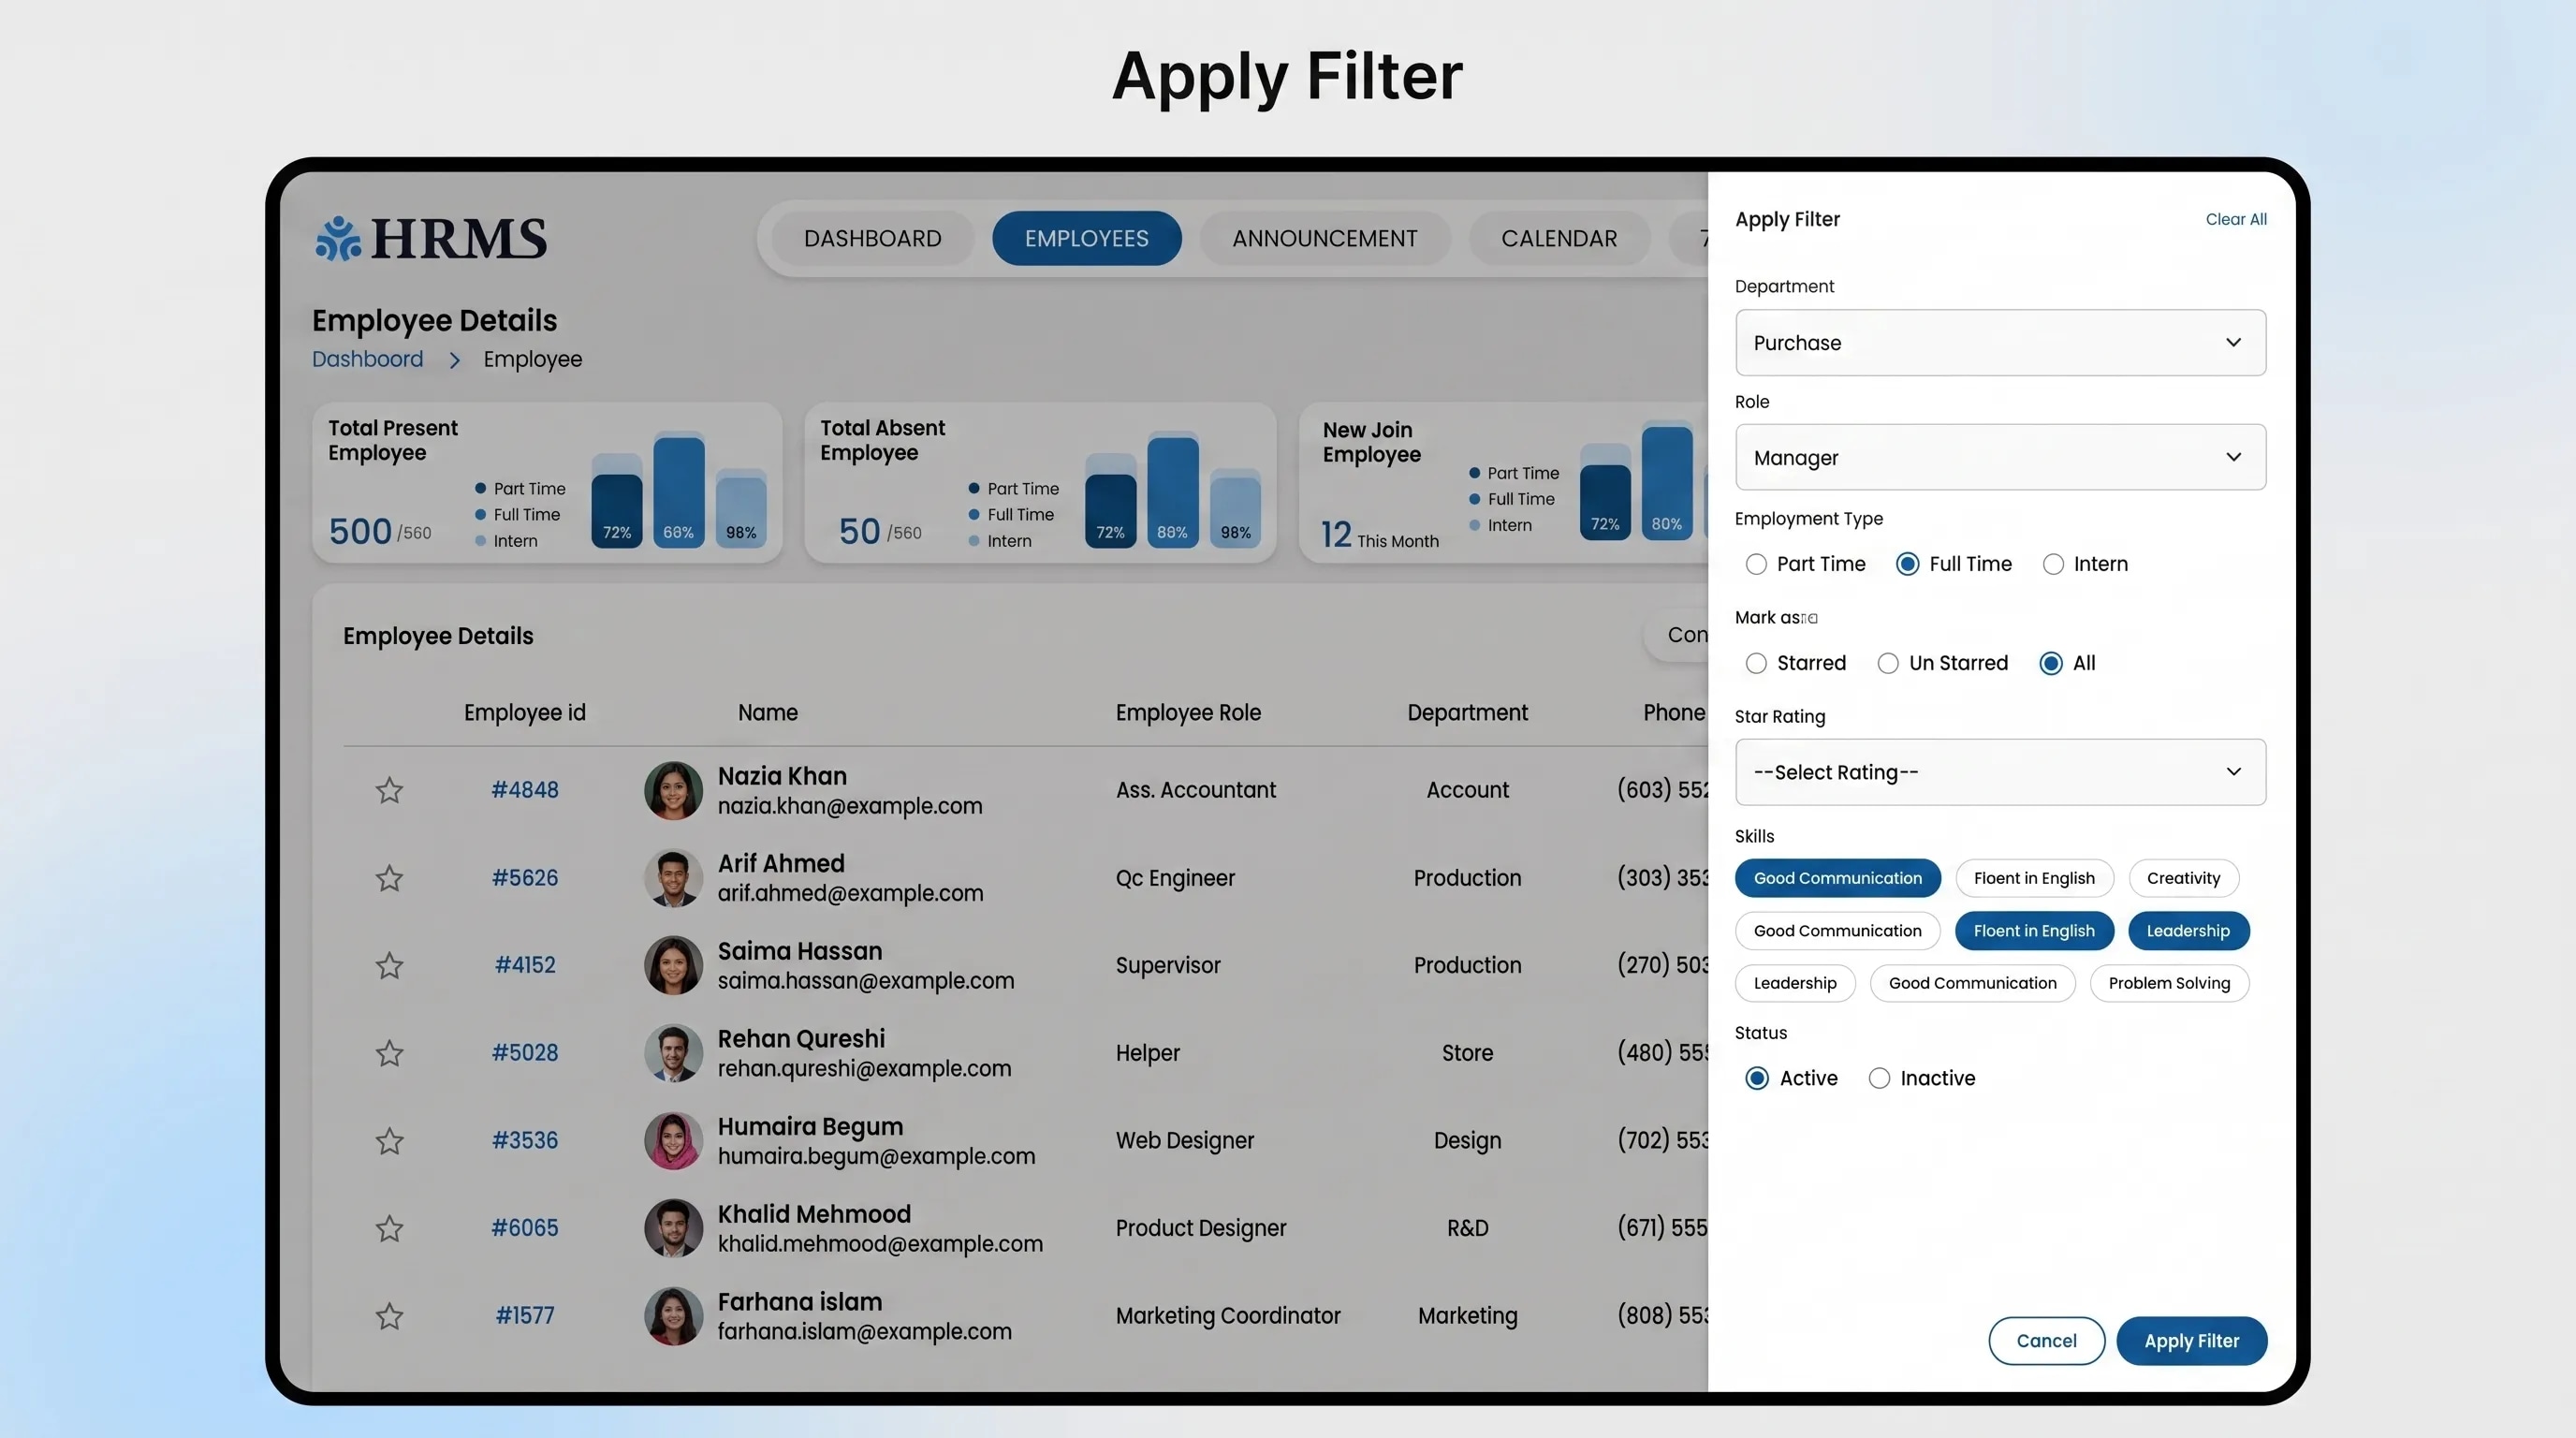The width and height of the screenshot is (2576, 1438).
Task: Toggle the Problem Solving skill chip
Action: 2169,983
